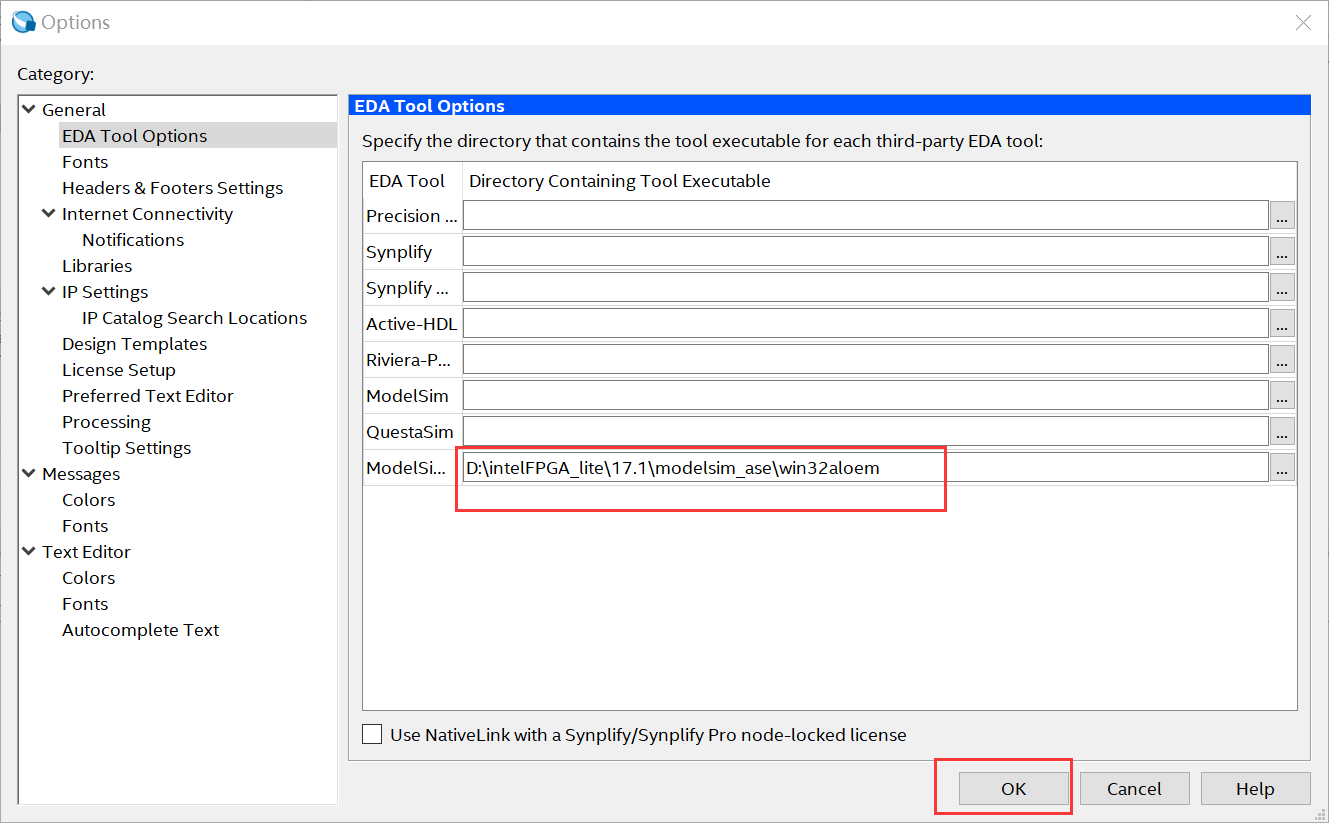
Task: Collapse the Text Editor category
Action: coord(29,551)
